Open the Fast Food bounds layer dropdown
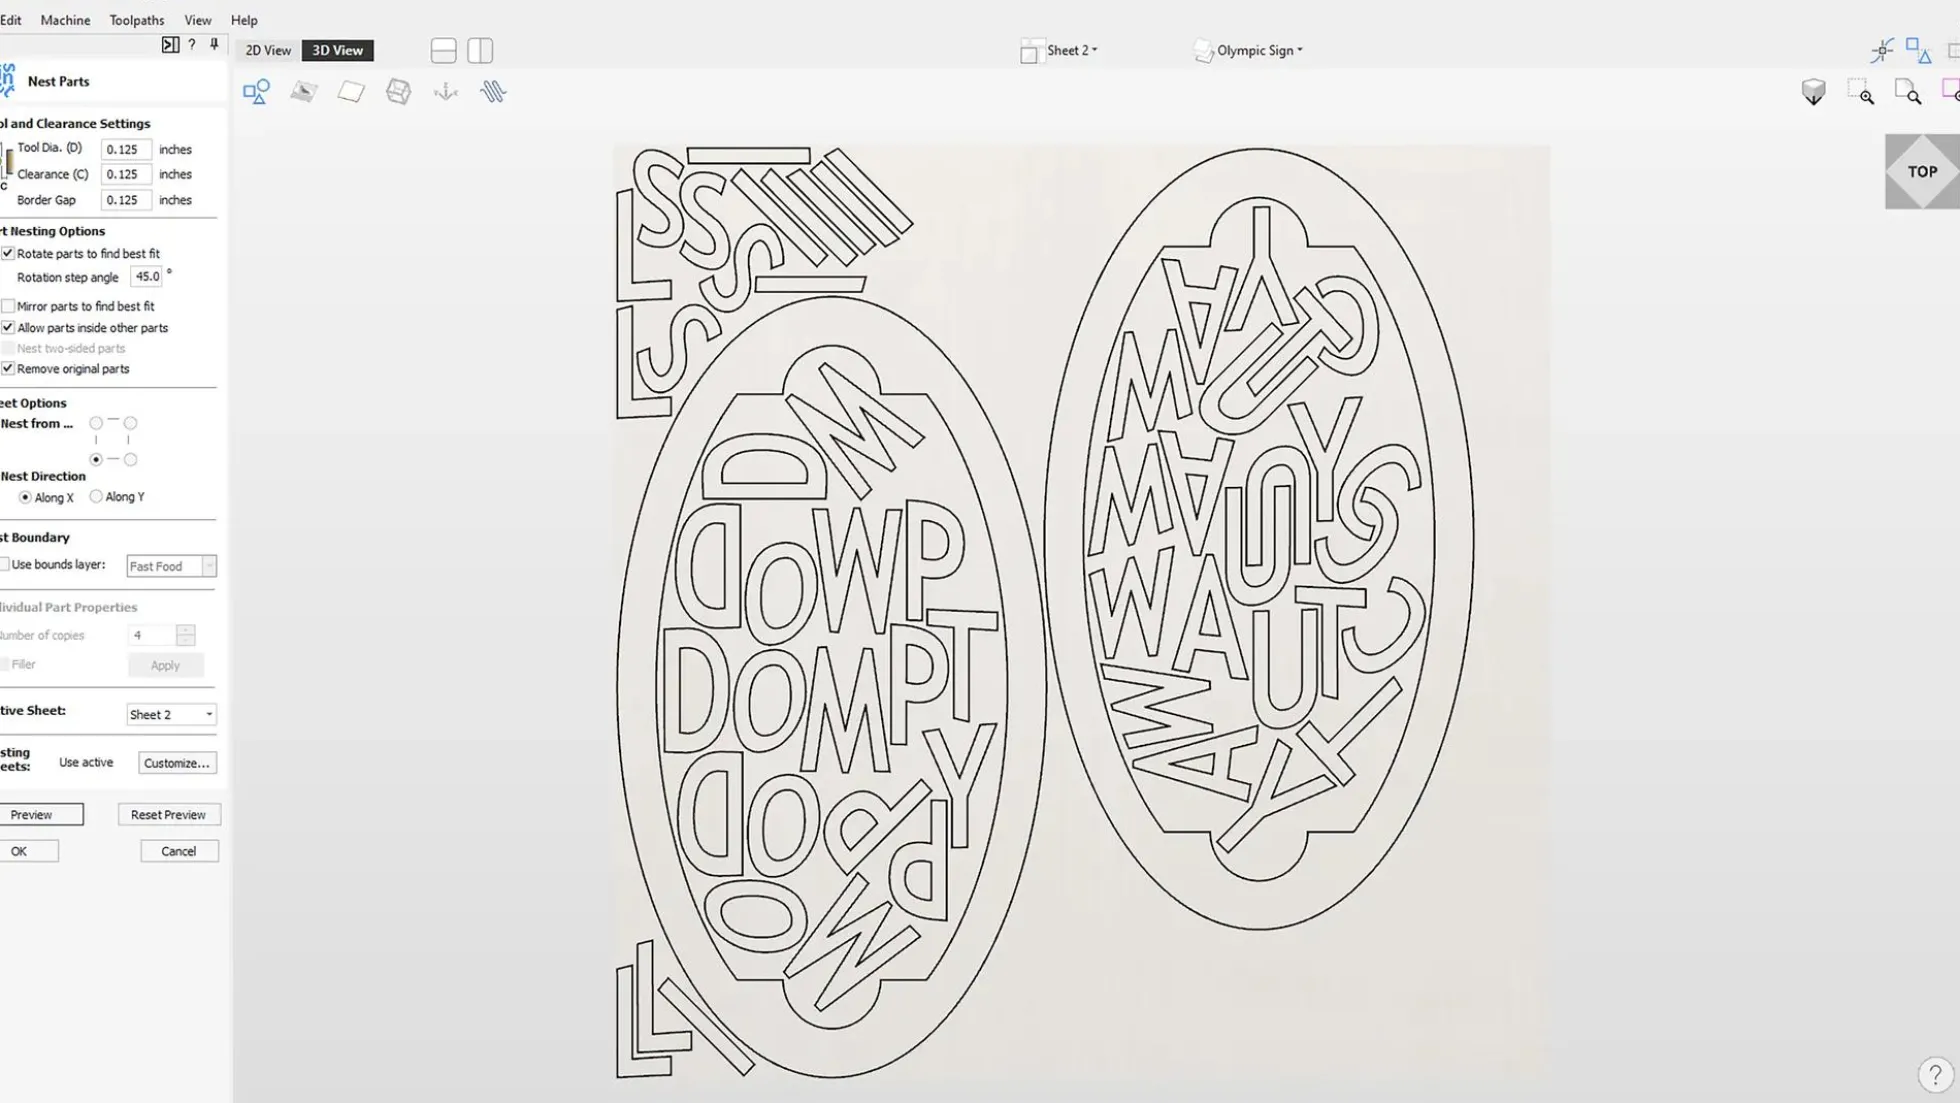Screen dimensions: 1960x1103 click(171, 566)
